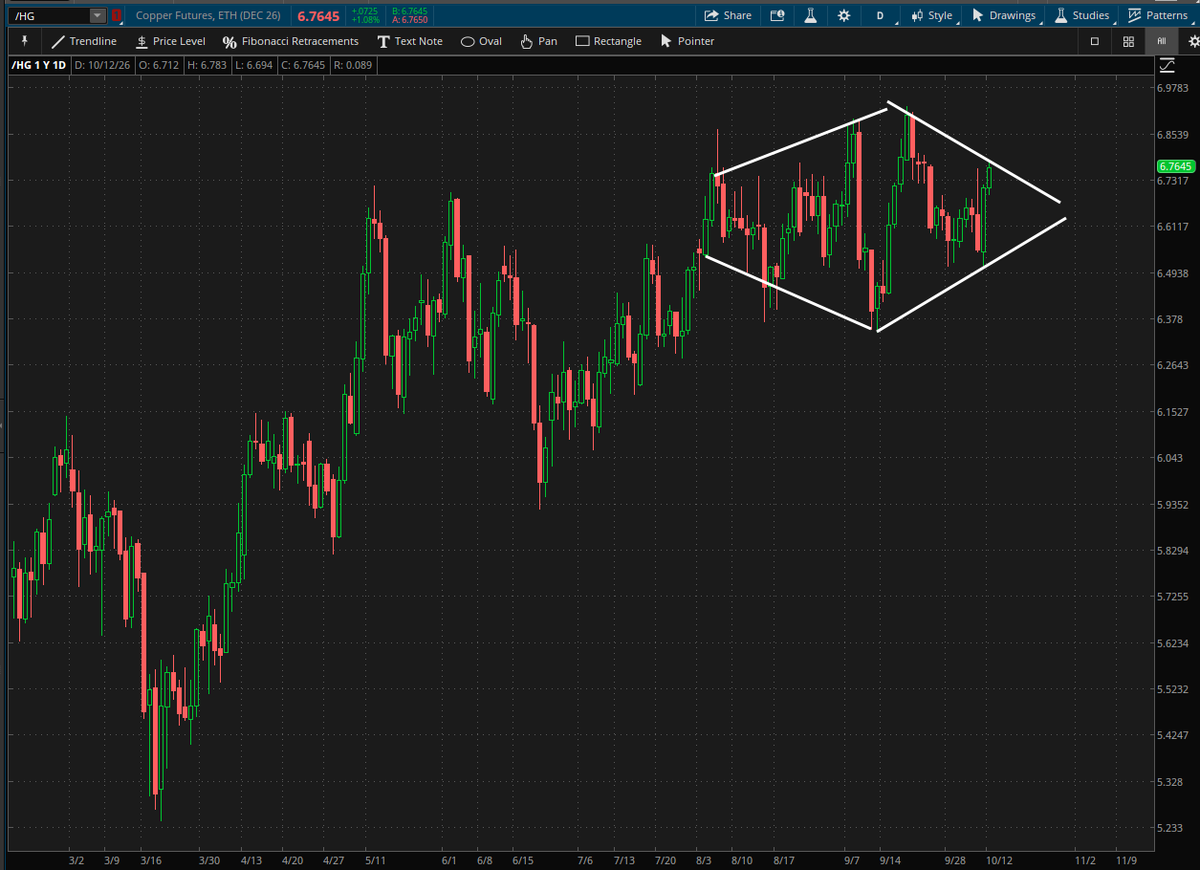Open chart settings gear in top bar
1200x870 pixels.
pos(844,15)
